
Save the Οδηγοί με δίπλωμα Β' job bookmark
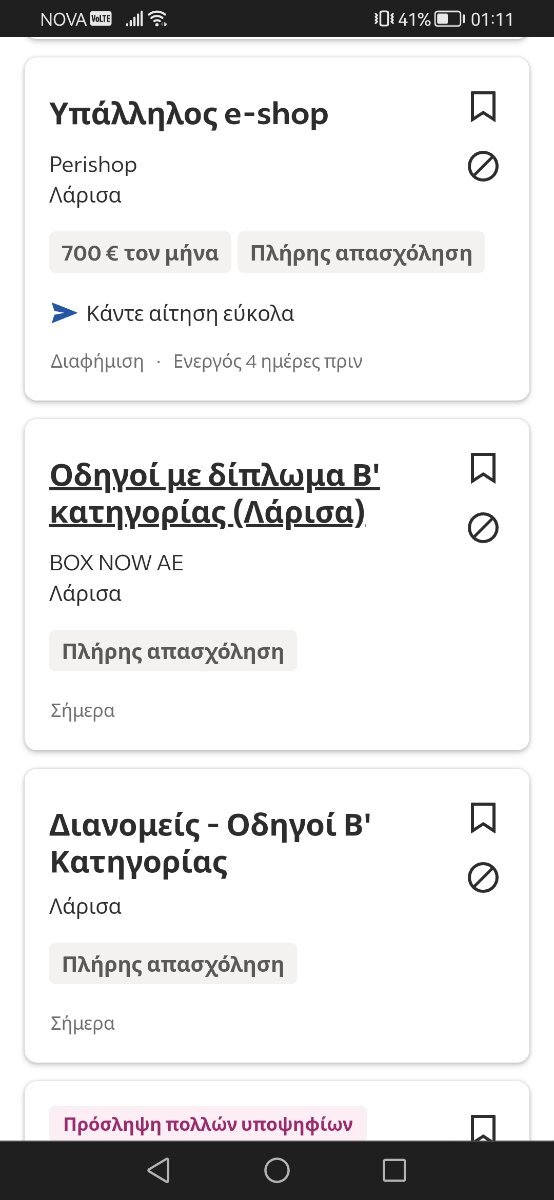pos(483,468)
